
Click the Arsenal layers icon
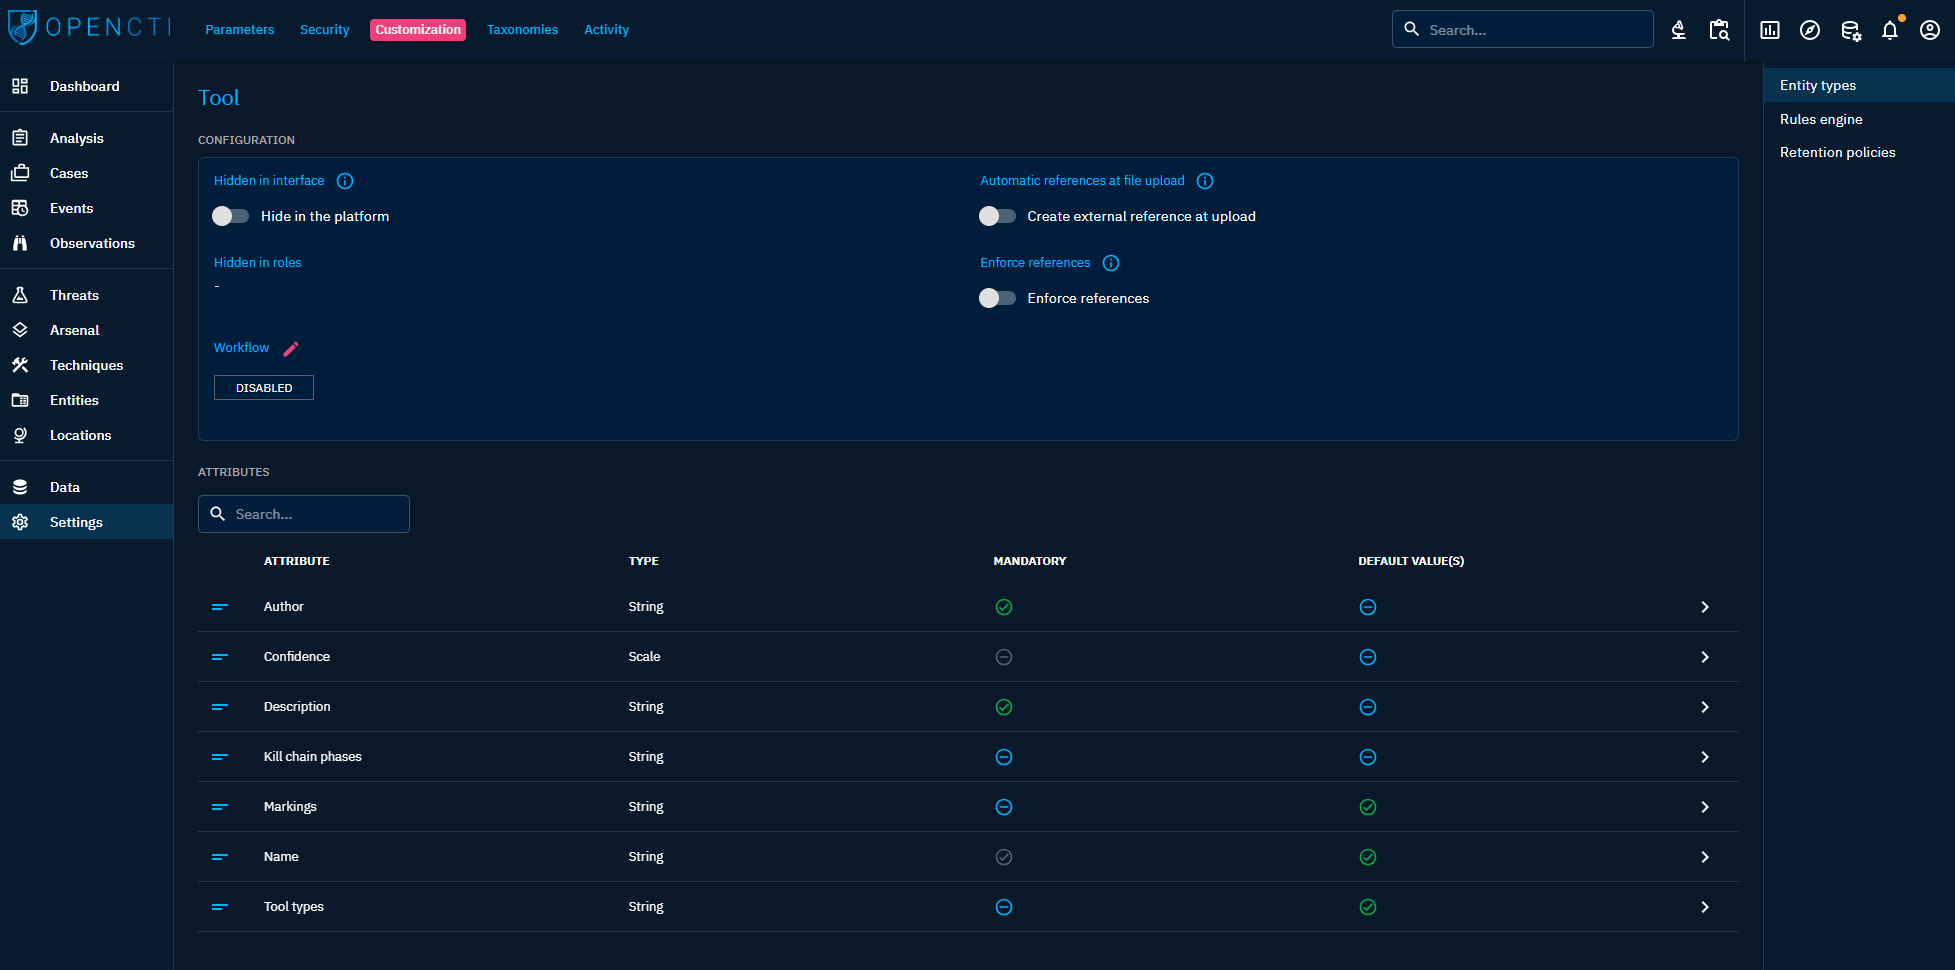pyautogui.click(x=20, y=330)
